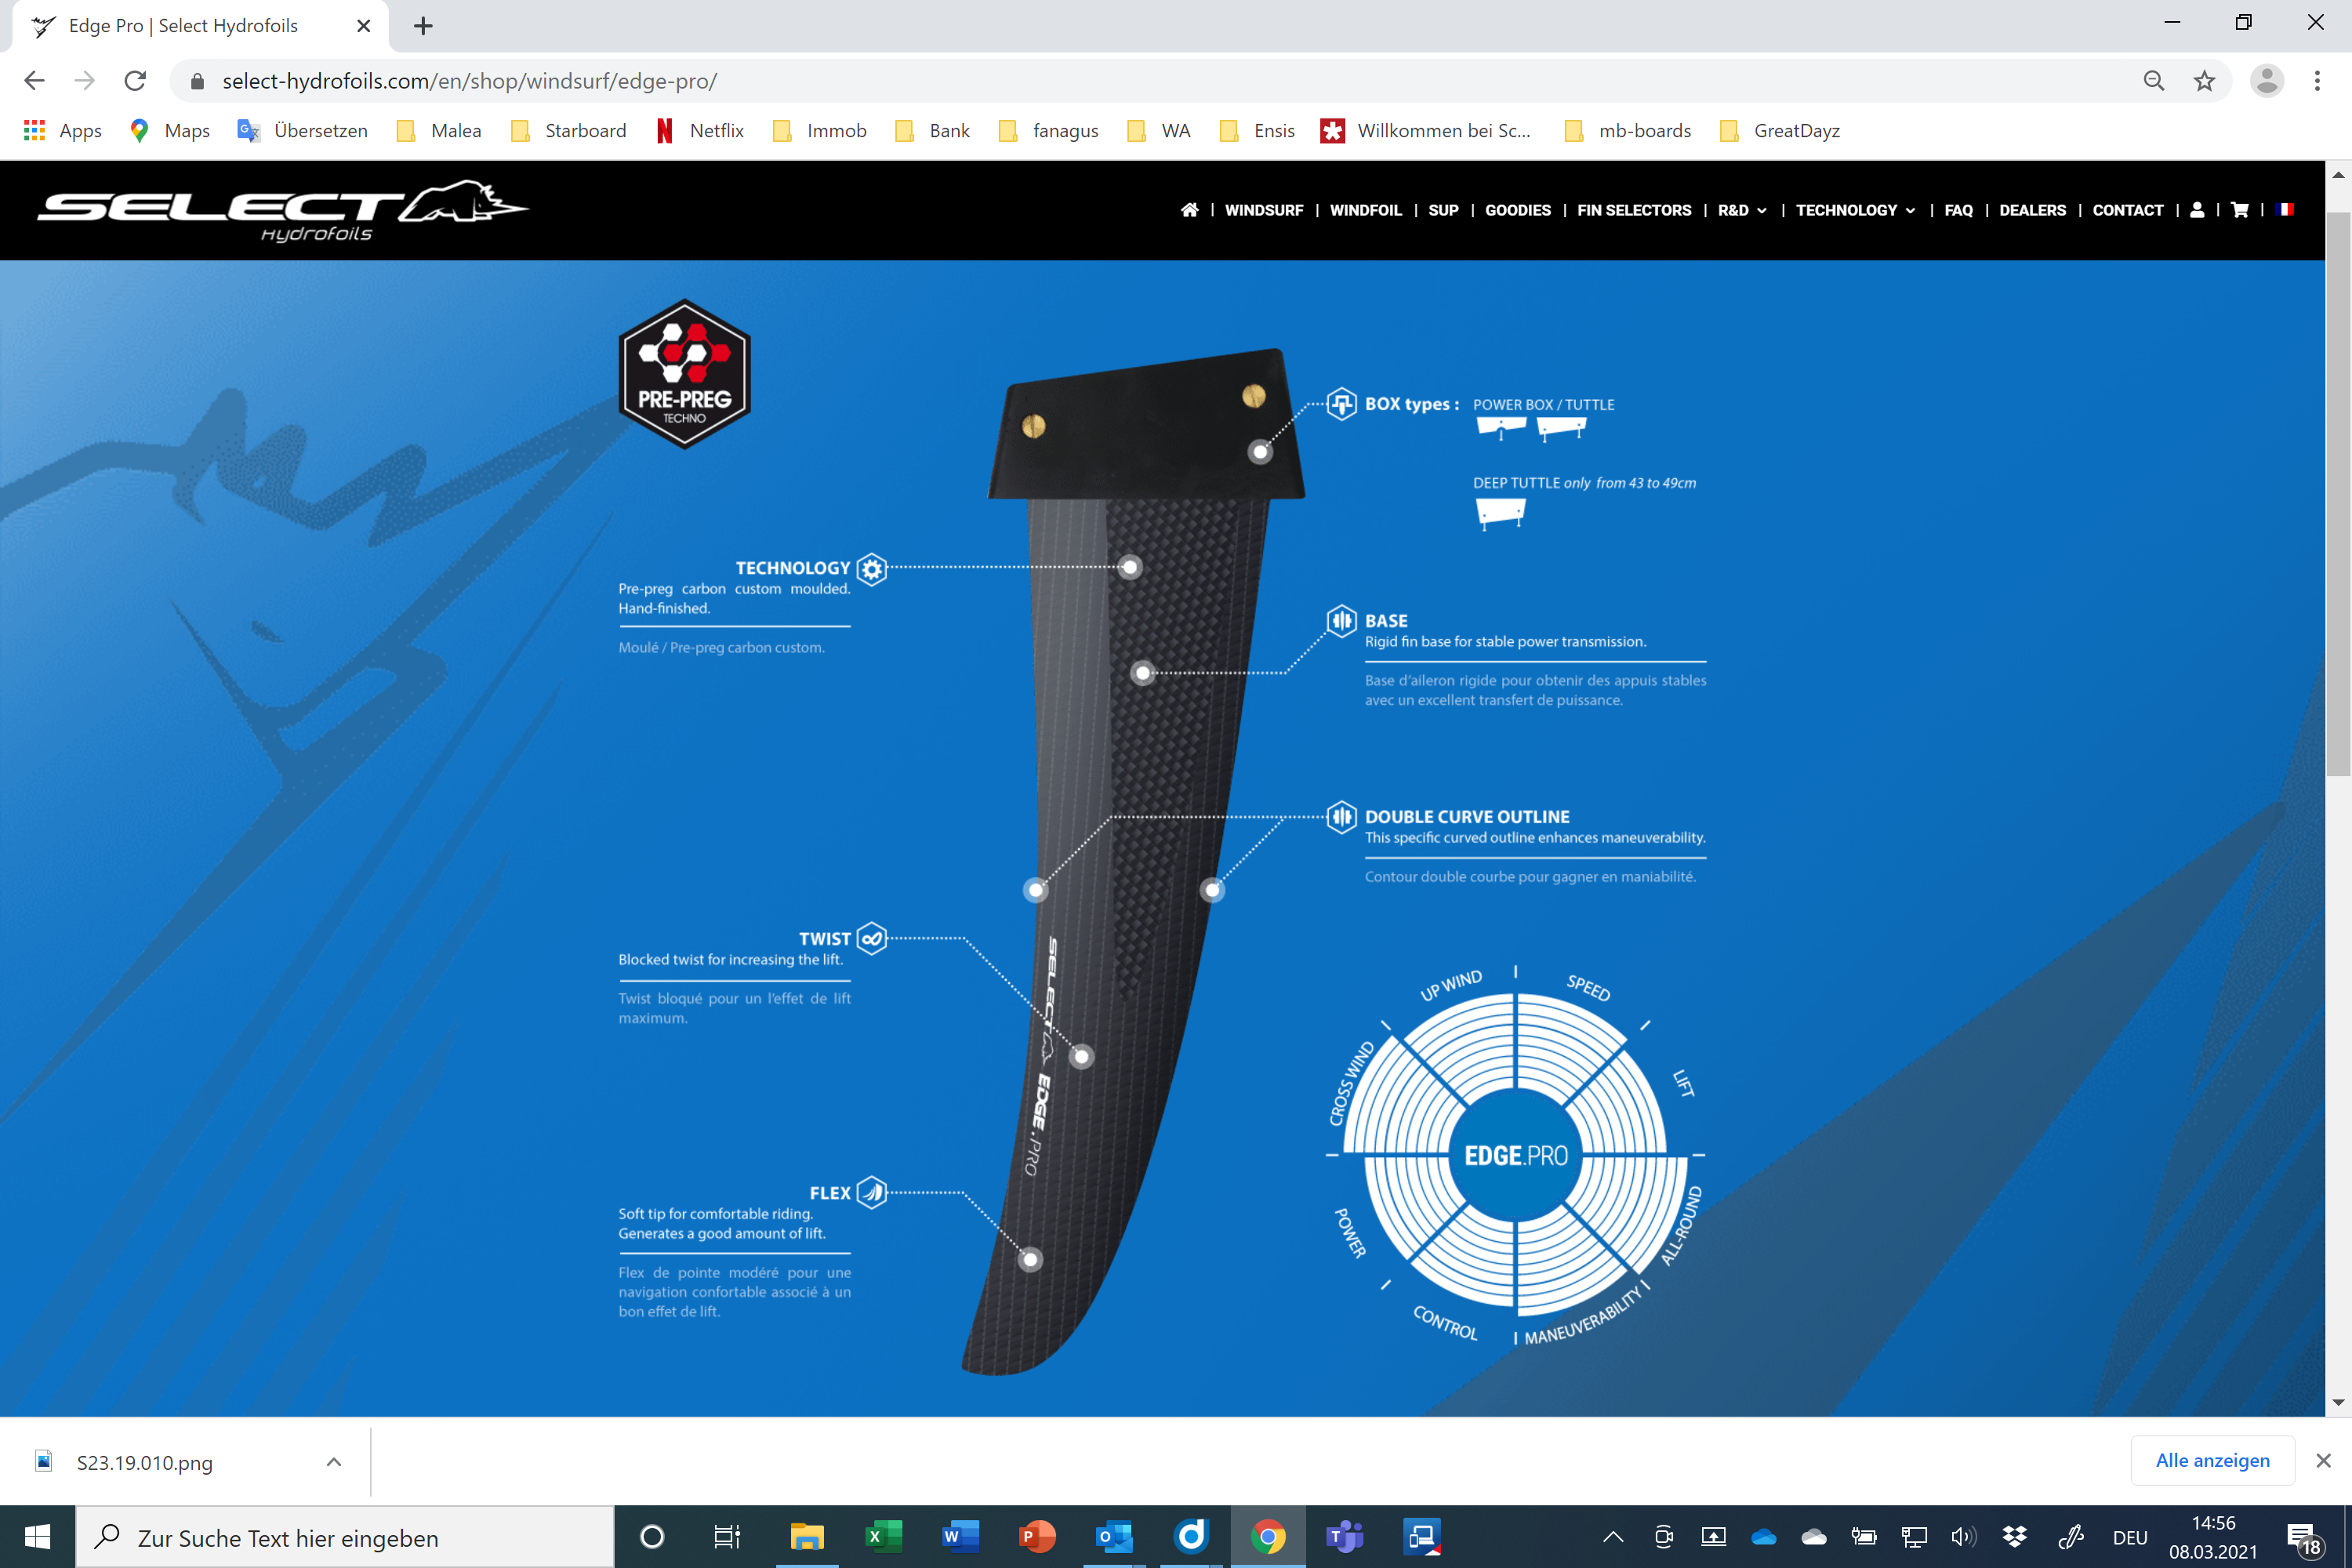Screen dimensions: 2352x1568
Task: Open the Windfoil menu
Action: click(x=1365, y=210)
